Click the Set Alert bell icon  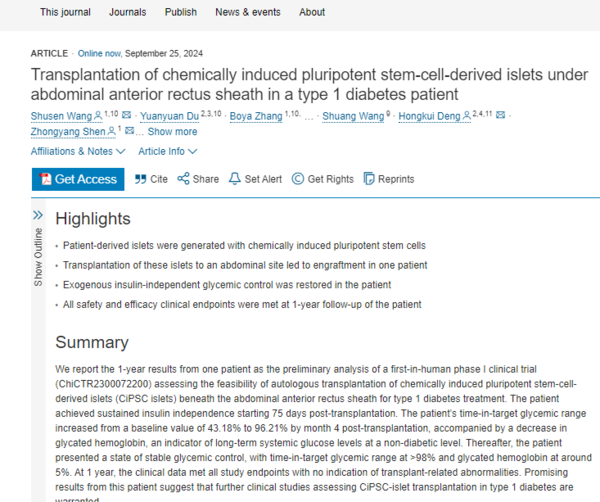point(234,179)
